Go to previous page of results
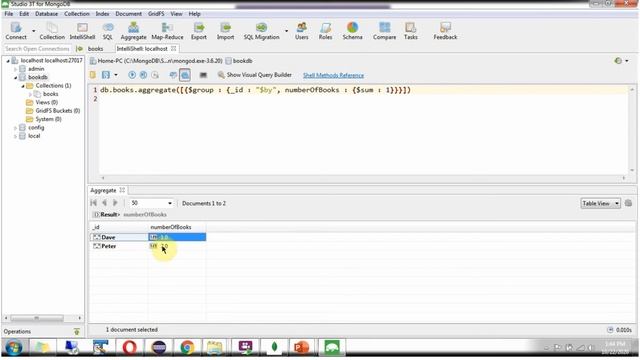Image resolution: width=640 pixels, height=360 pixels. [104, 202]
